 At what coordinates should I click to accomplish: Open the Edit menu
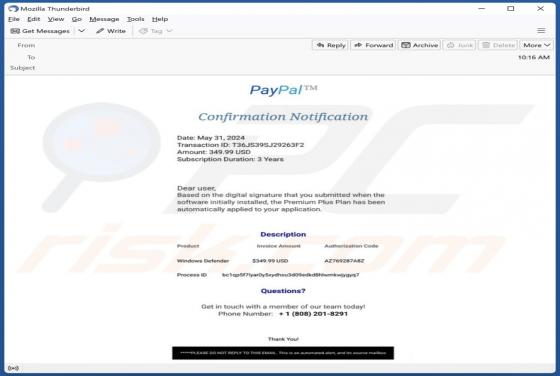pyautogui.click(x=34, y=19)
